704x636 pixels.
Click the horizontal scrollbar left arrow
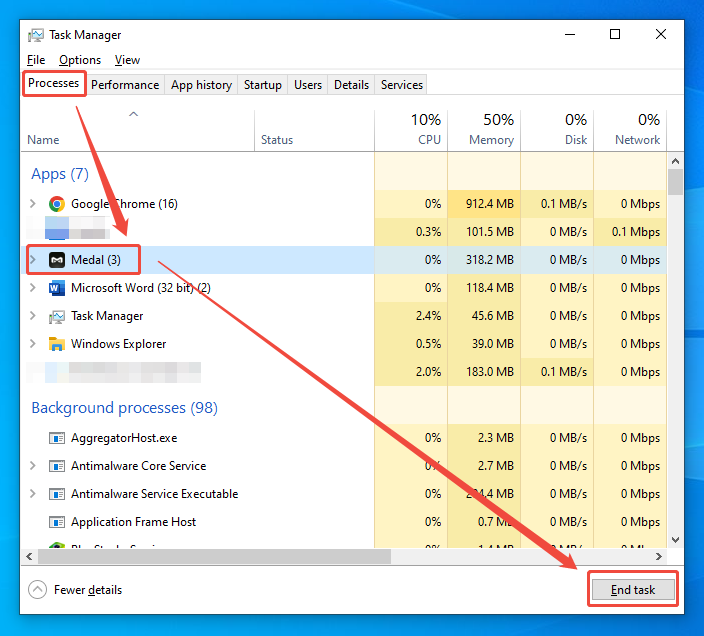(29, 557)
